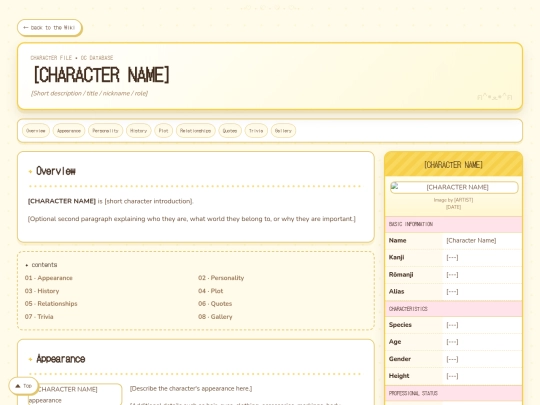Click the 'Image by [ARTIST]' caption

tap(453, 200)
